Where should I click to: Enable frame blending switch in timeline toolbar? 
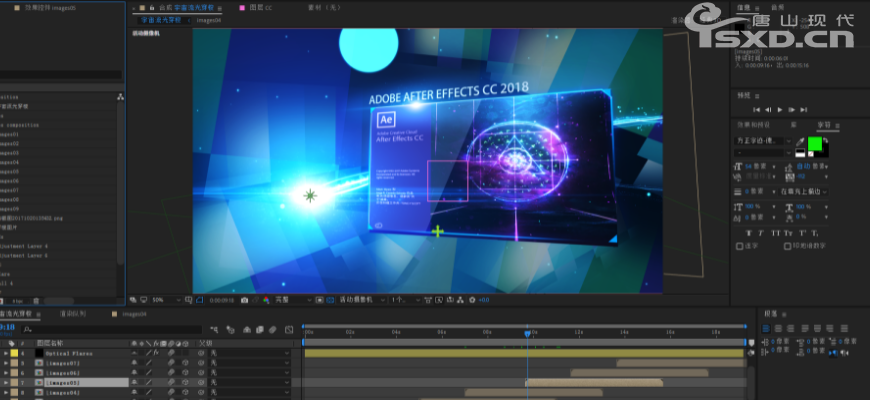260,330
